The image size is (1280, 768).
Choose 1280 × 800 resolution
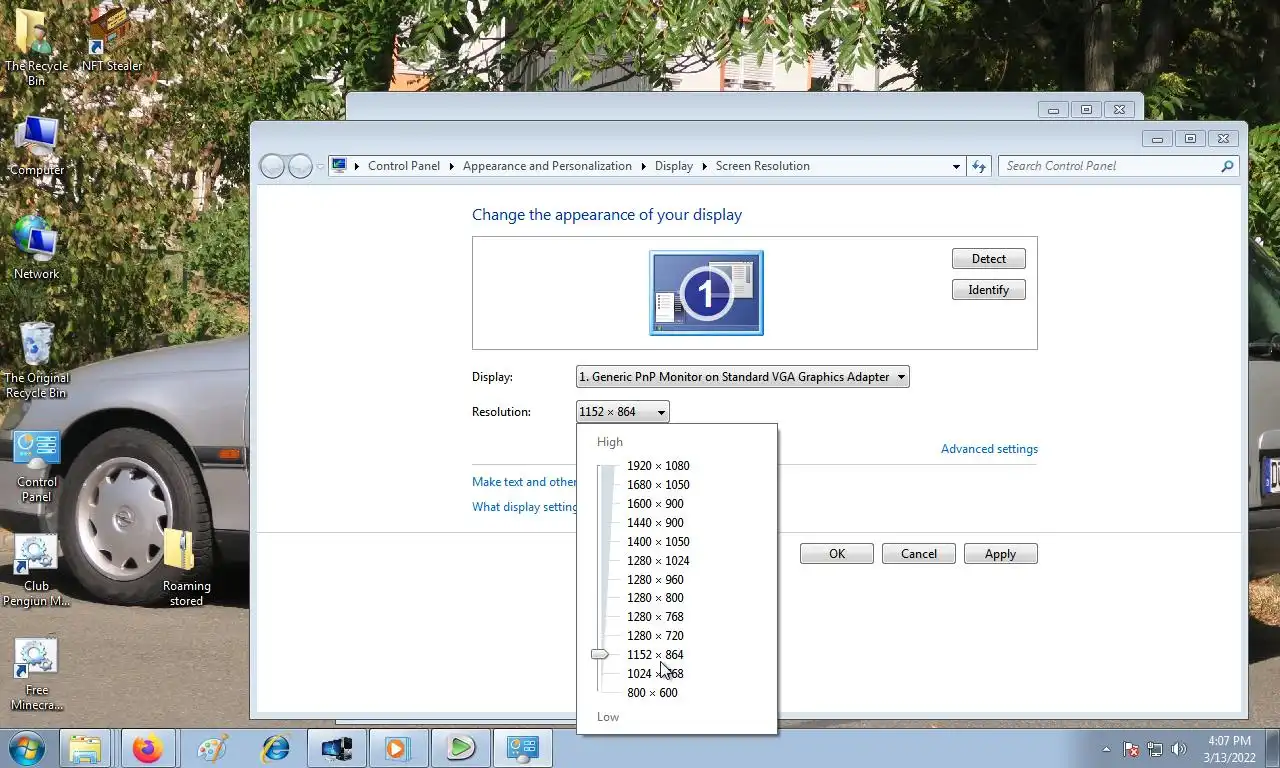pyautogui.click(x=655, y=598)
